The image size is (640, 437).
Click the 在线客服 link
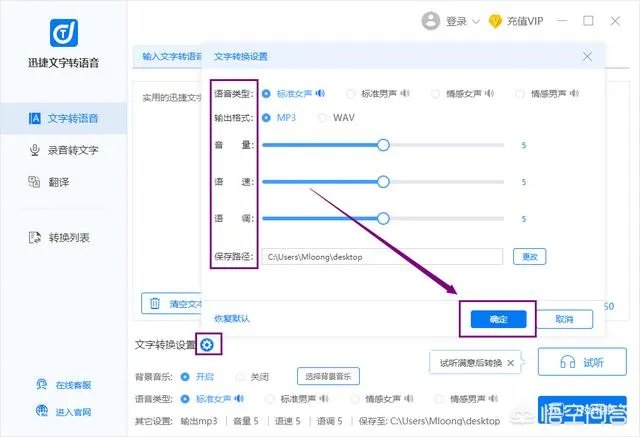coord(63,385)
